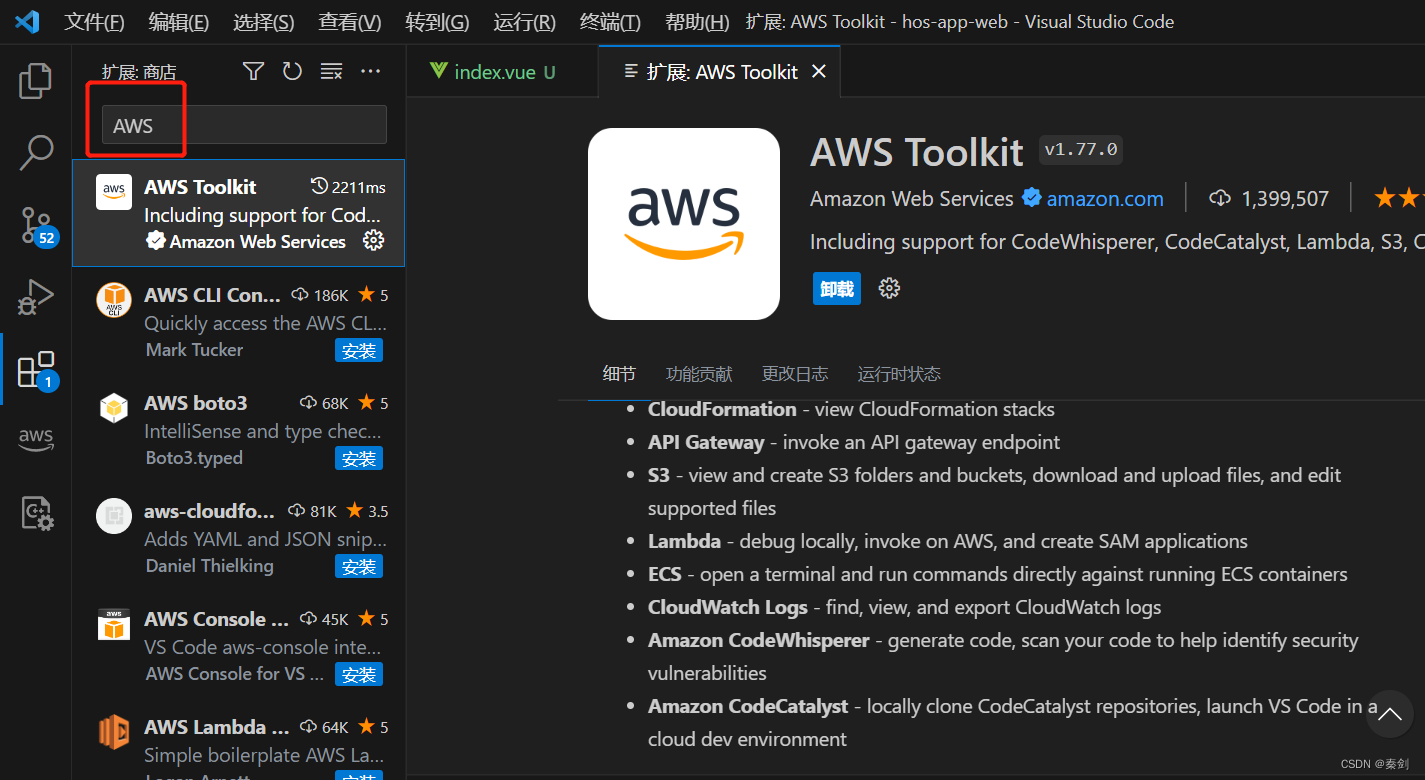This screenshot has height=780, width=1425.
Task: Click the extension search field containing AWS
Action: click(244, 125)
